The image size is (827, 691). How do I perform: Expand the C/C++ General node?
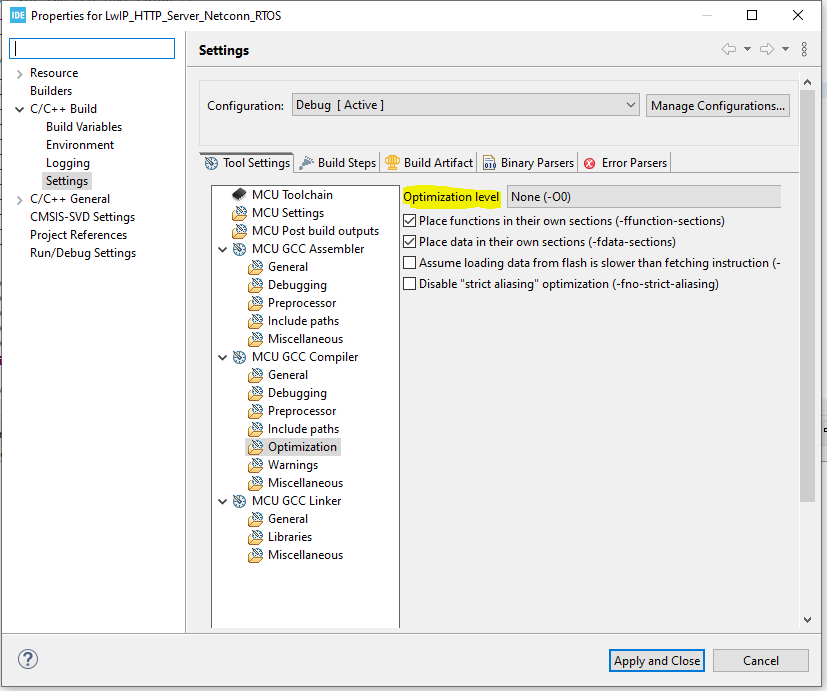20,200
